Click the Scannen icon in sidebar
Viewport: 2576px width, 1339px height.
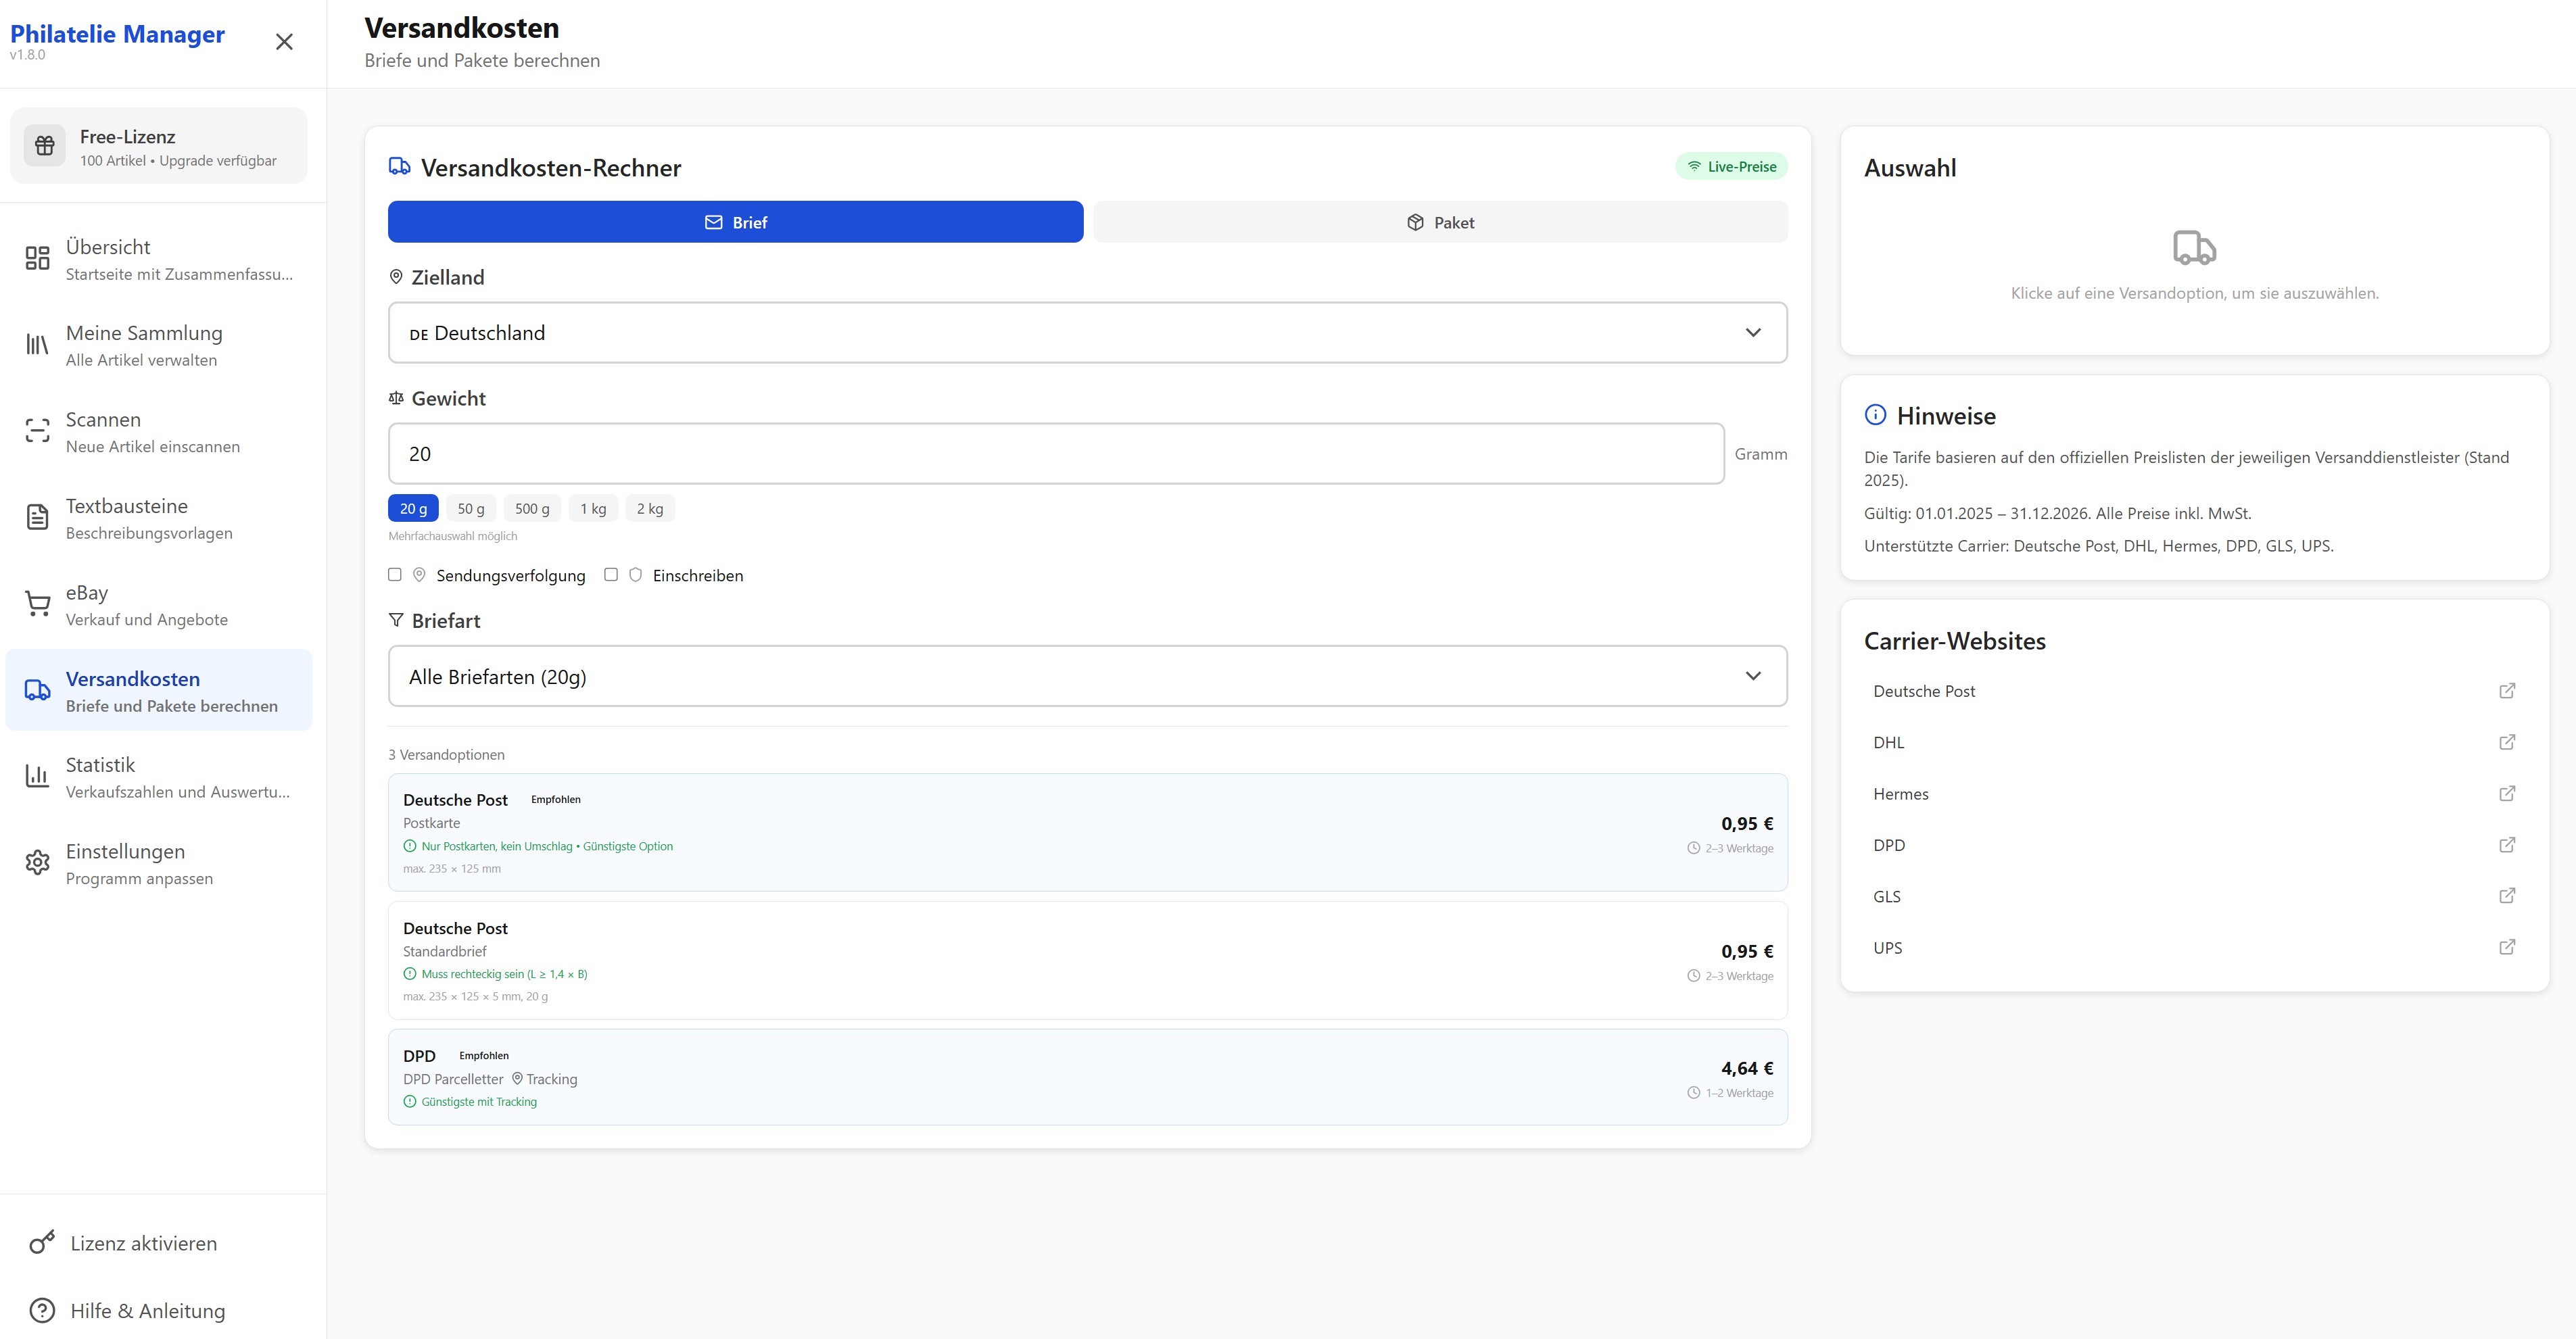click(37, 431)
